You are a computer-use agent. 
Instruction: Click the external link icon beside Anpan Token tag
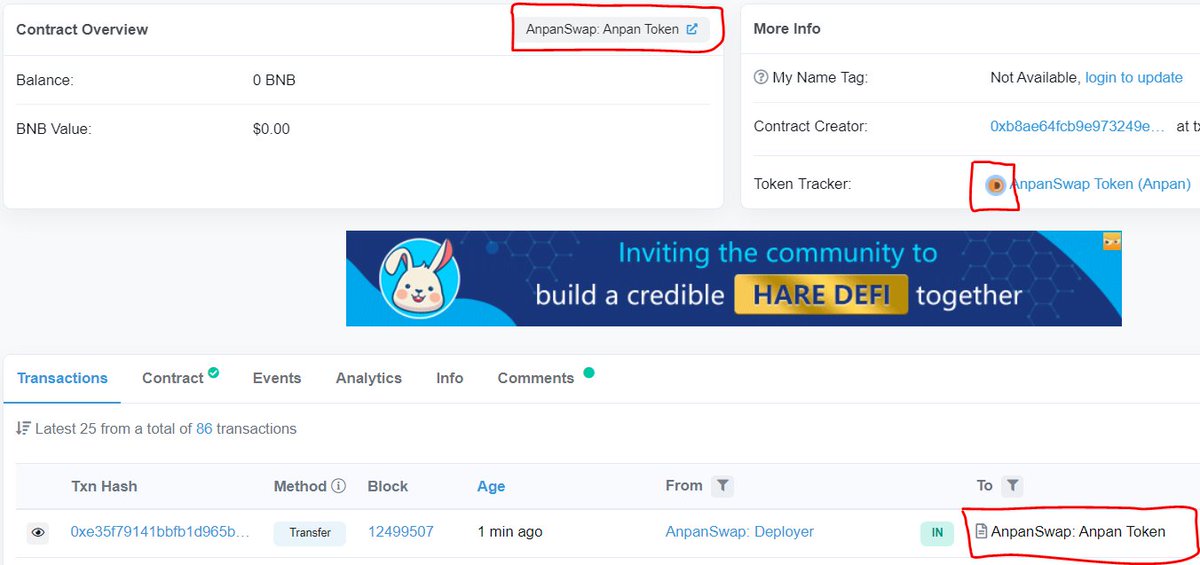(692, 30)
